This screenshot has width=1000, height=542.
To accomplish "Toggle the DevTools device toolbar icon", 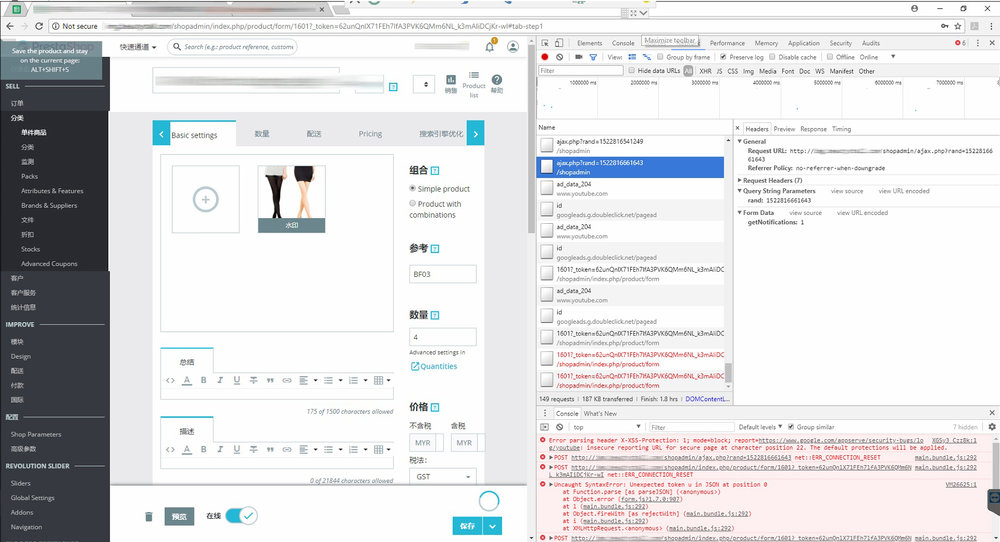I will pyautogui.click(x=559, y=43).
